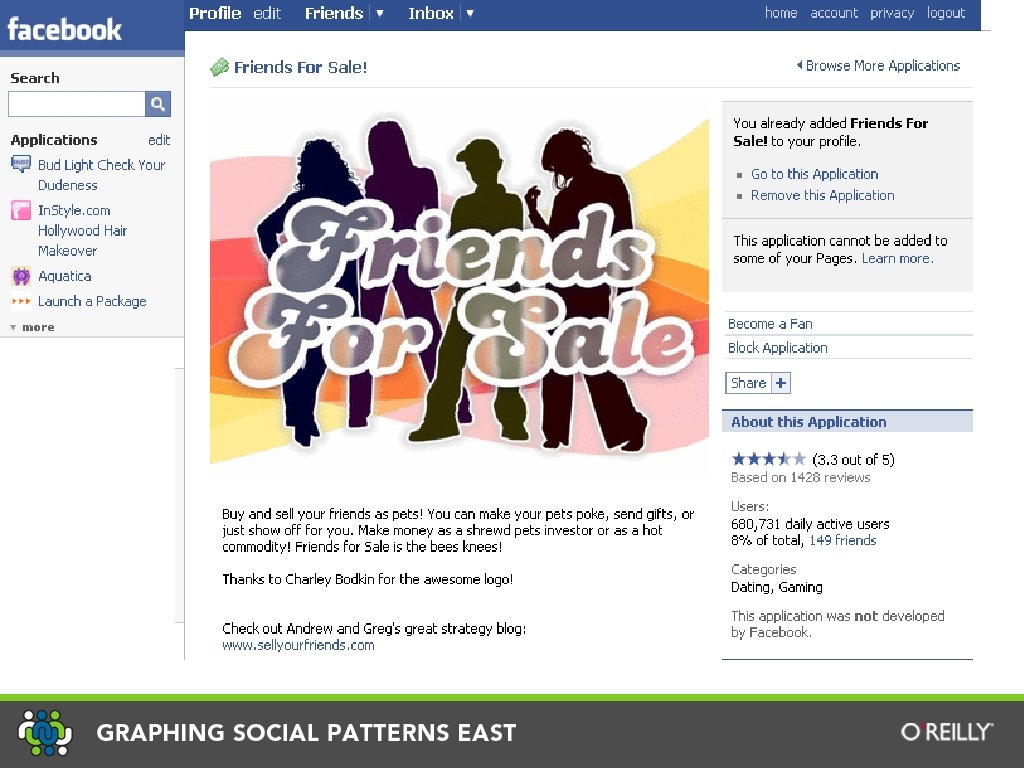Image resolution: width=1024 pixels, height=768 pixels.
Task: Click Block Application
Action: click(x=777, y=348)
